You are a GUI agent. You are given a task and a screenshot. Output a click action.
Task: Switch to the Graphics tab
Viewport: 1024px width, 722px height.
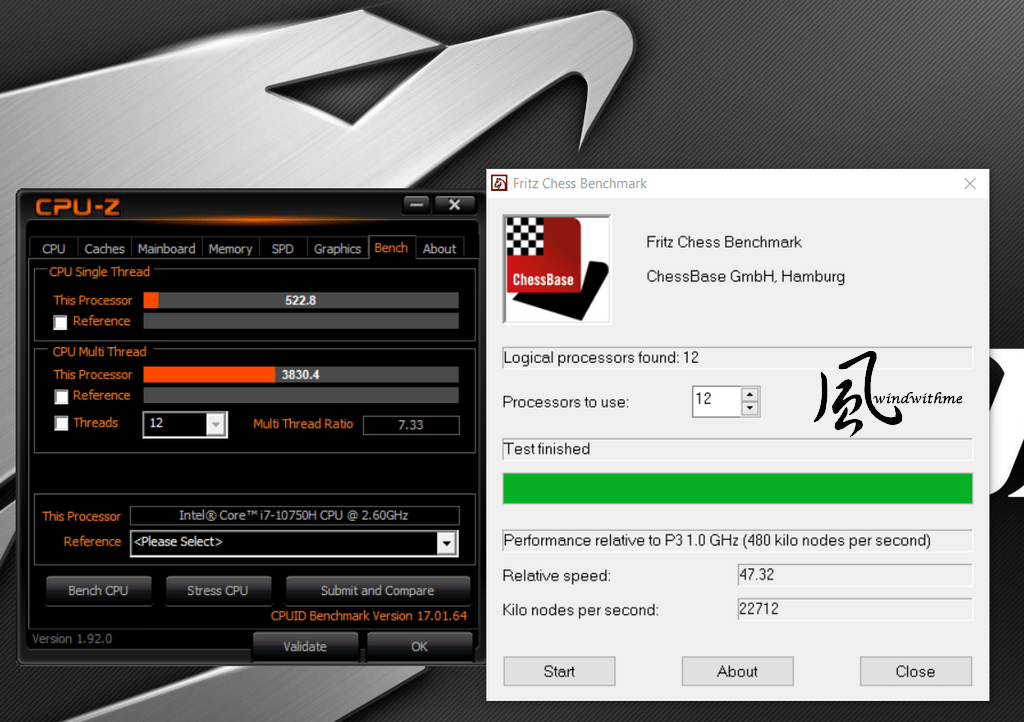337,249
